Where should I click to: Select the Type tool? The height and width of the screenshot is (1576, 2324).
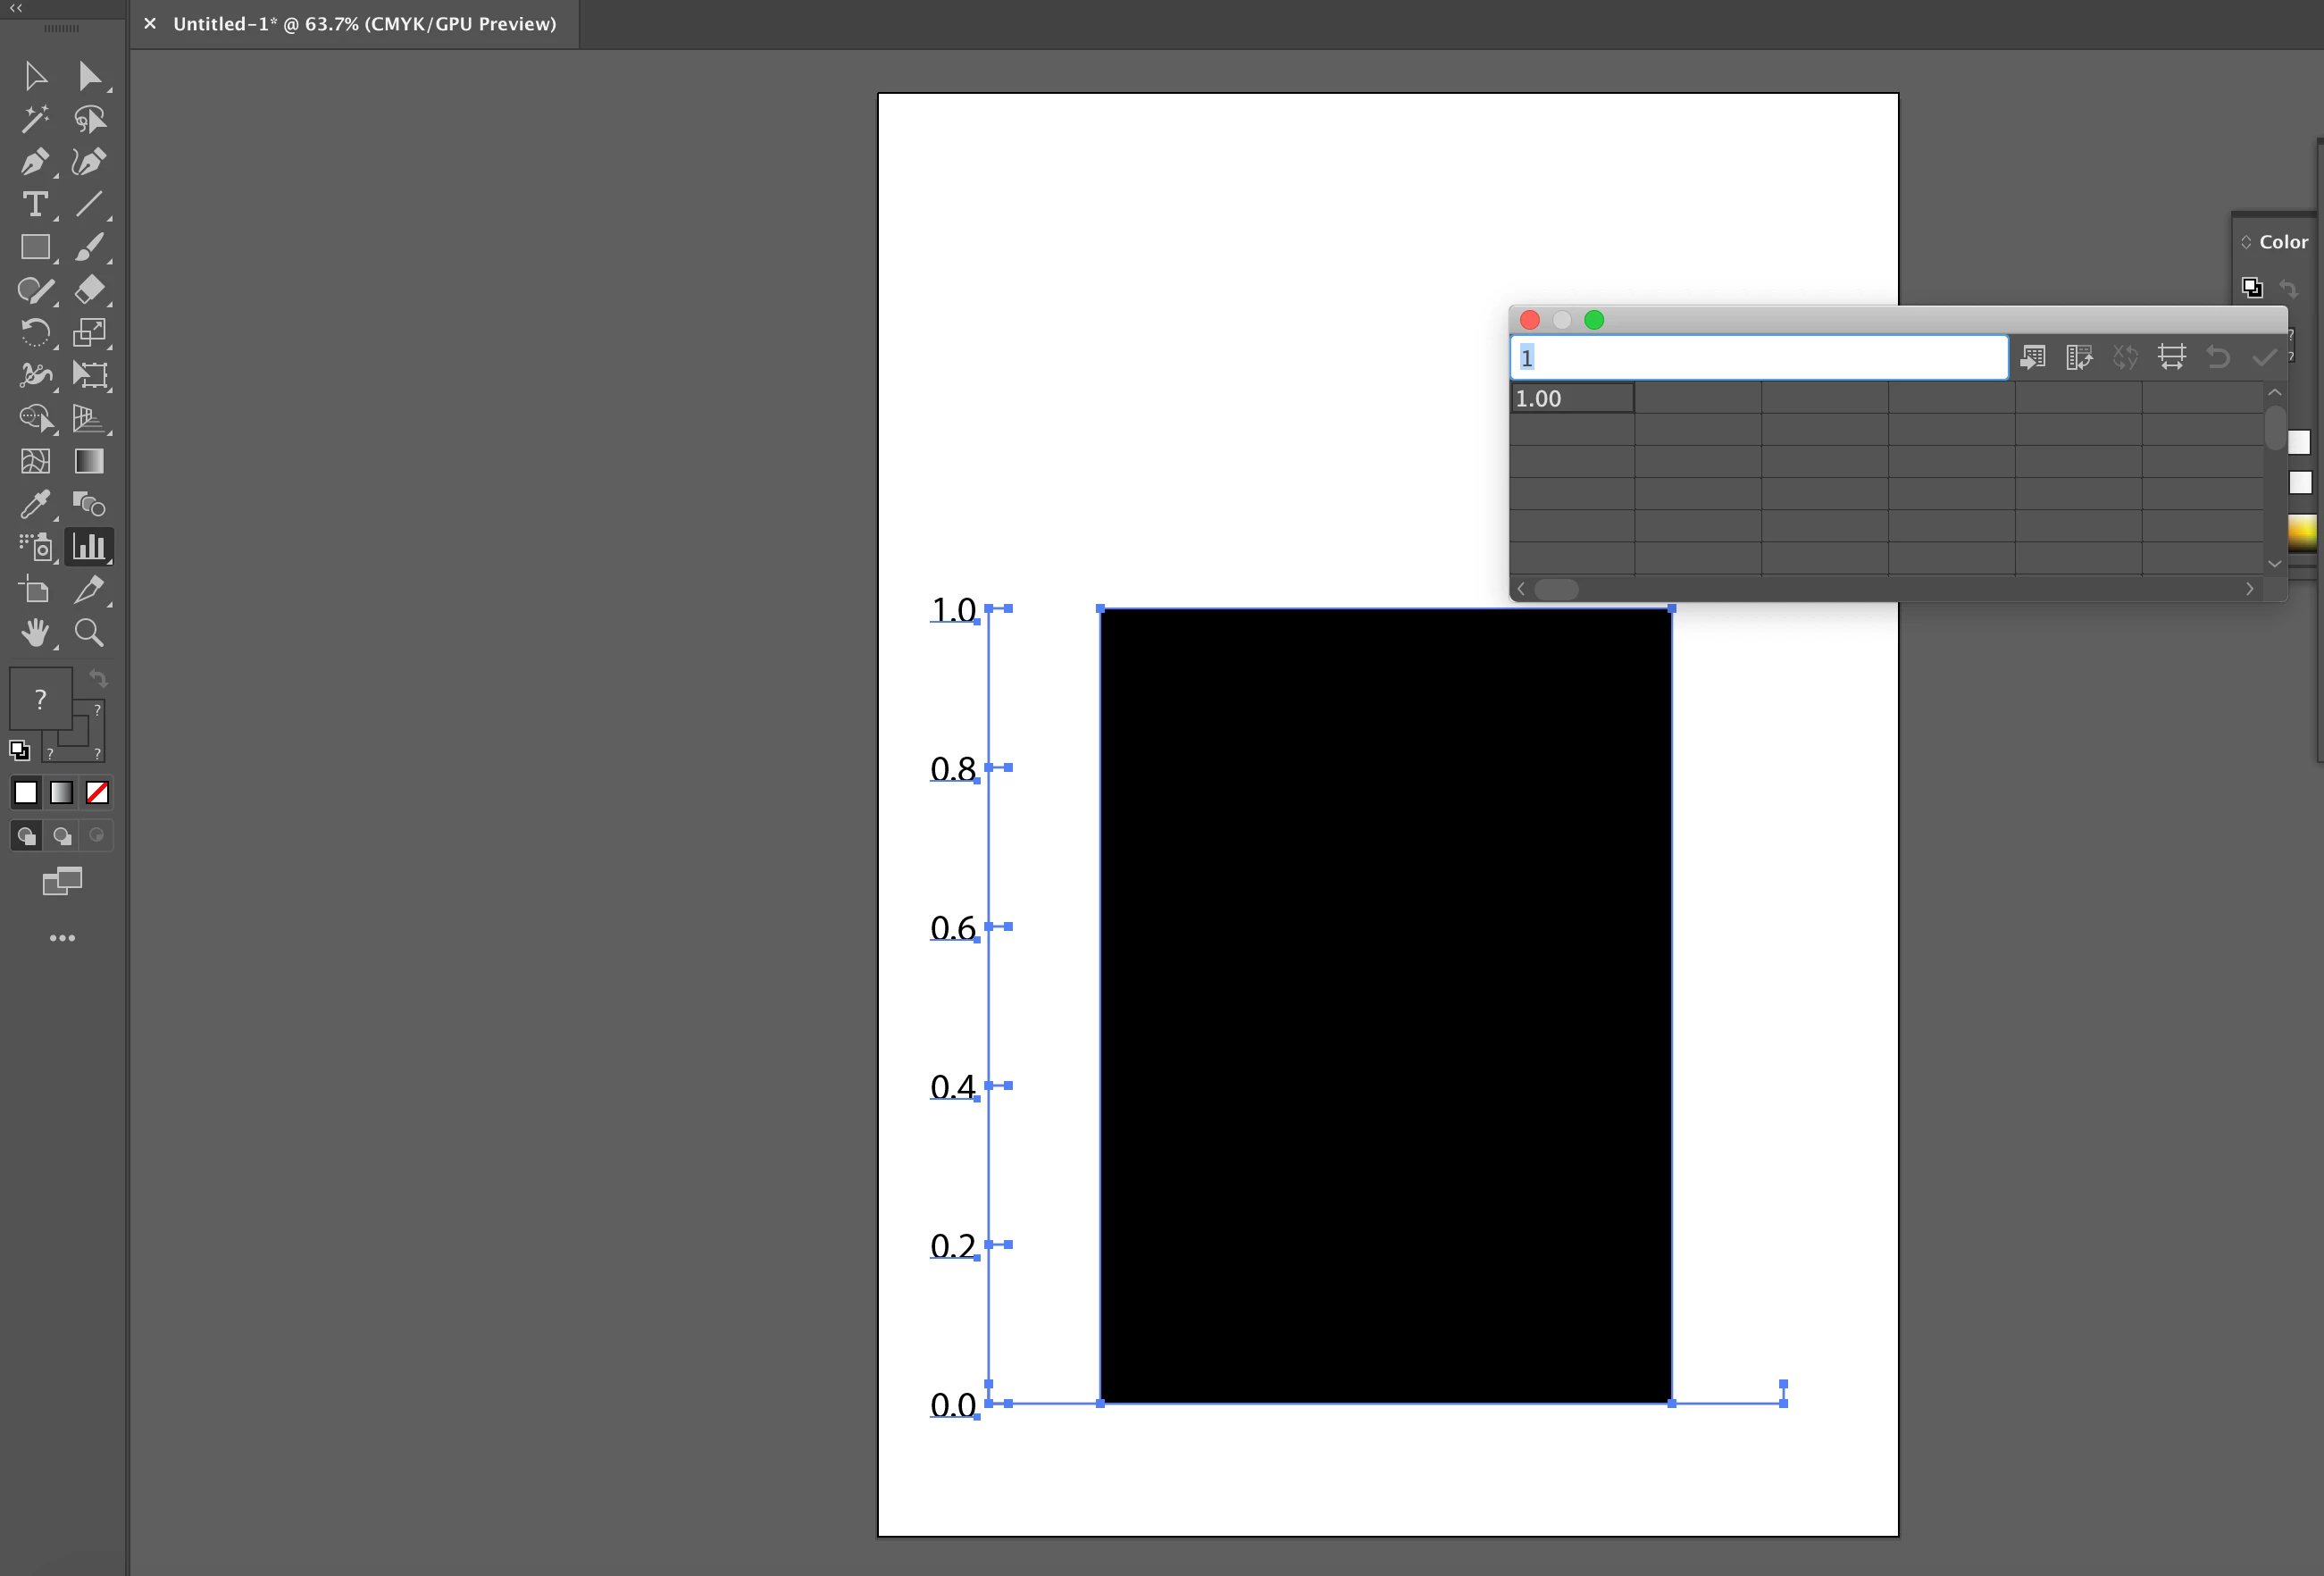pos(34,204)
